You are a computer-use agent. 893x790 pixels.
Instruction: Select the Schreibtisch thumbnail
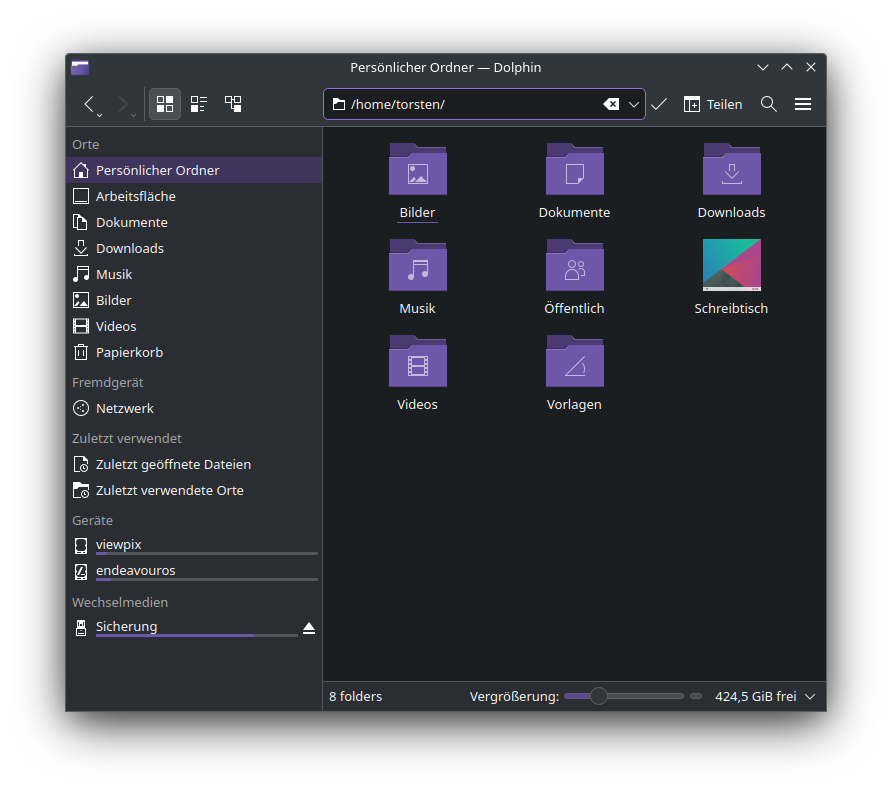pos(732,265)
